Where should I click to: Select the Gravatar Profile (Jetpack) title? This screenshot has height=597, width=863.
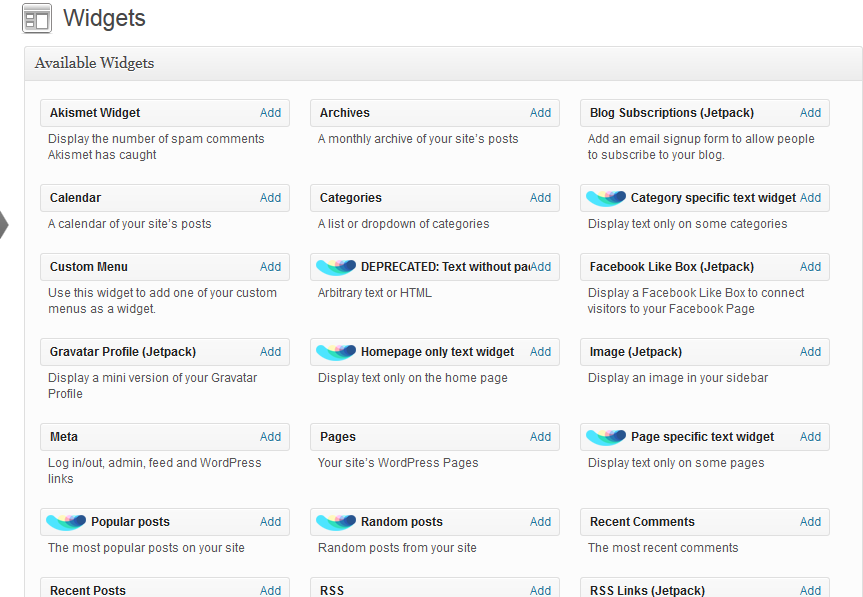pos(123,352)
